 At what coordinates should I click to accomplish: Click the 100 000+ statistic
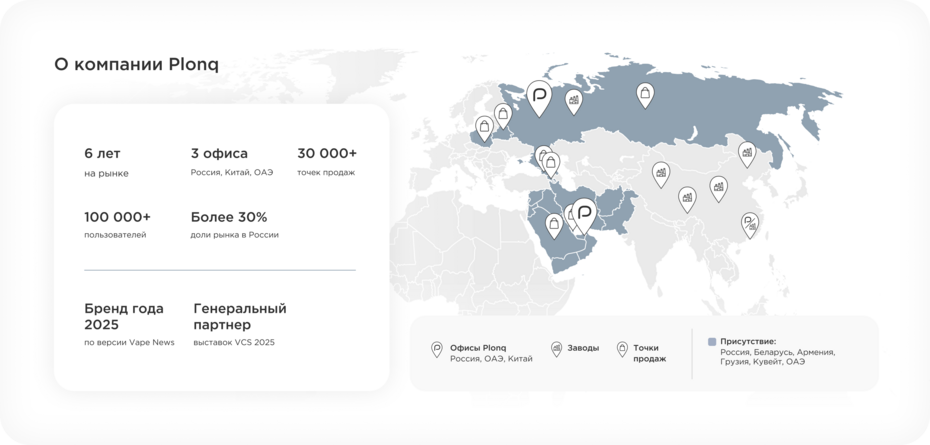pos(117,217)
